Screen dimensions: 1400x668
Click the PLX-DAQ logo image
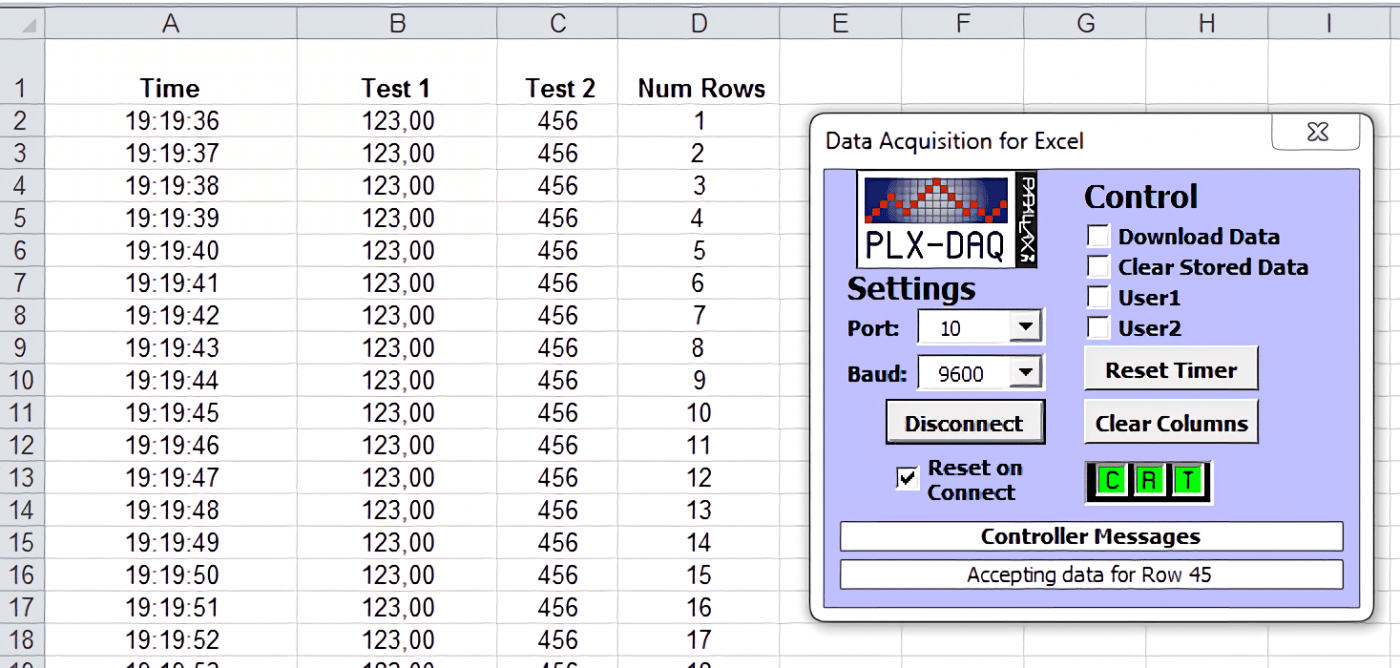(x=938, y=219)
